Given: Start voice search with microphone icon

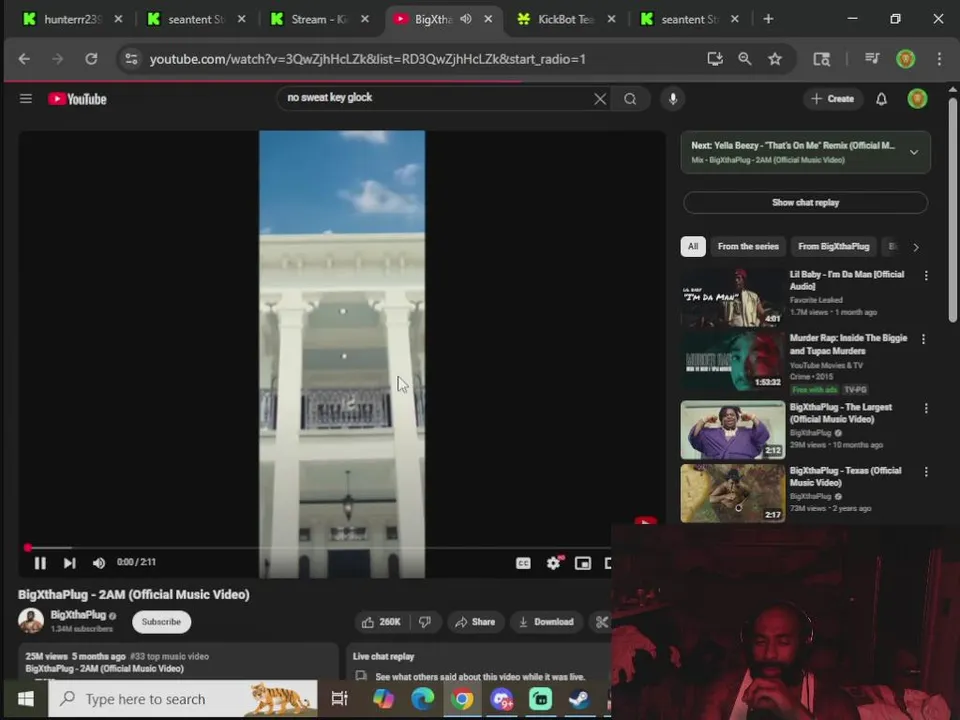Looking at the screenshot, I should point(673,99).
